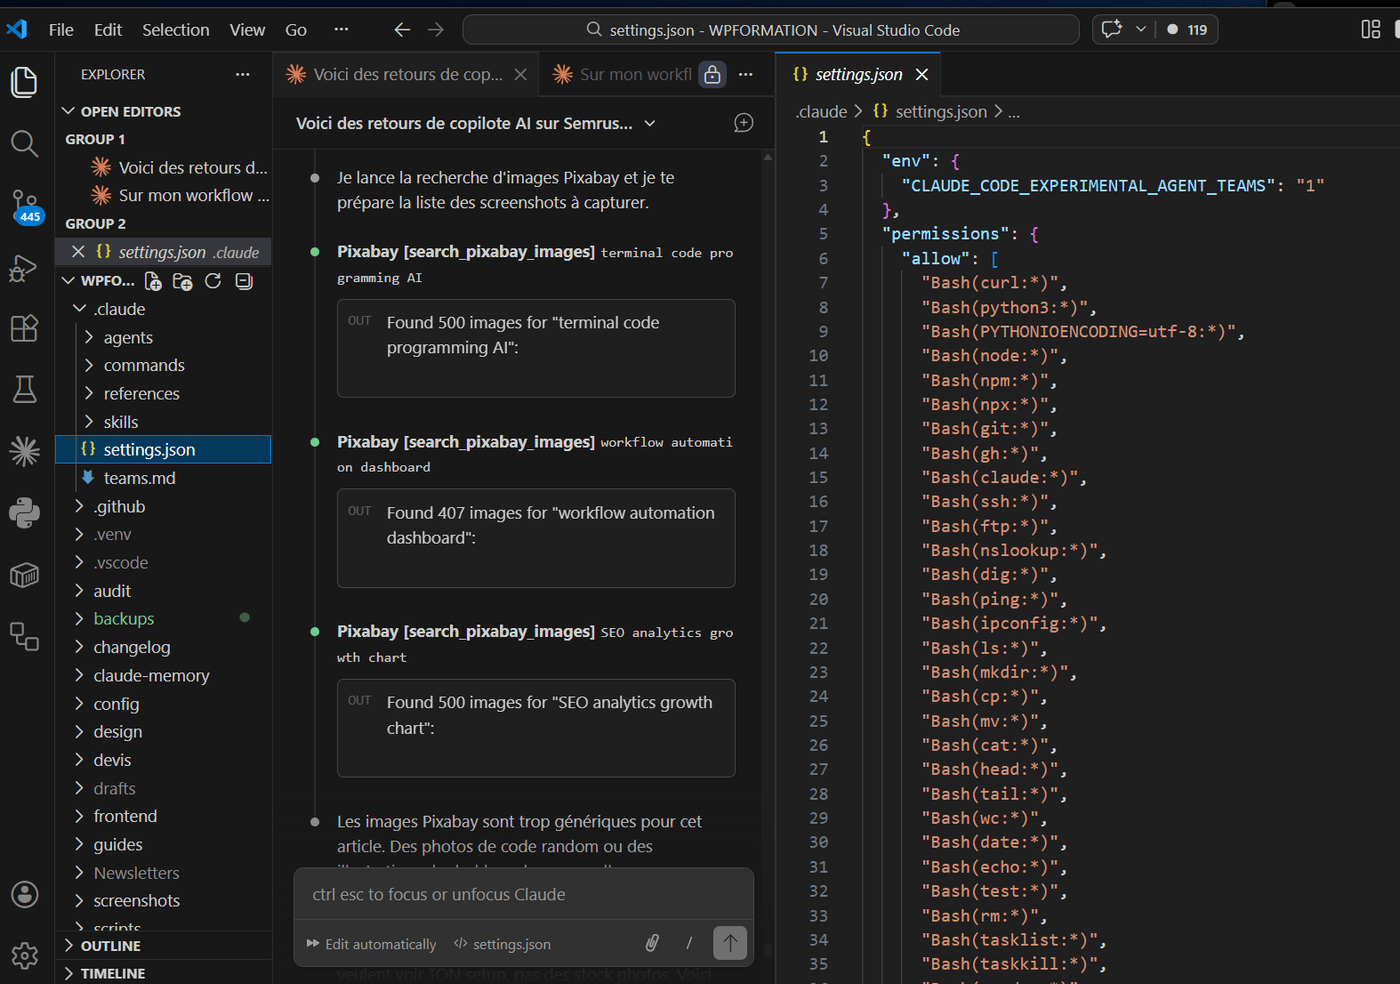Click the New File icon in the Explorer toolbar
The image size is (1400, 984).
[x=152, y=281]
